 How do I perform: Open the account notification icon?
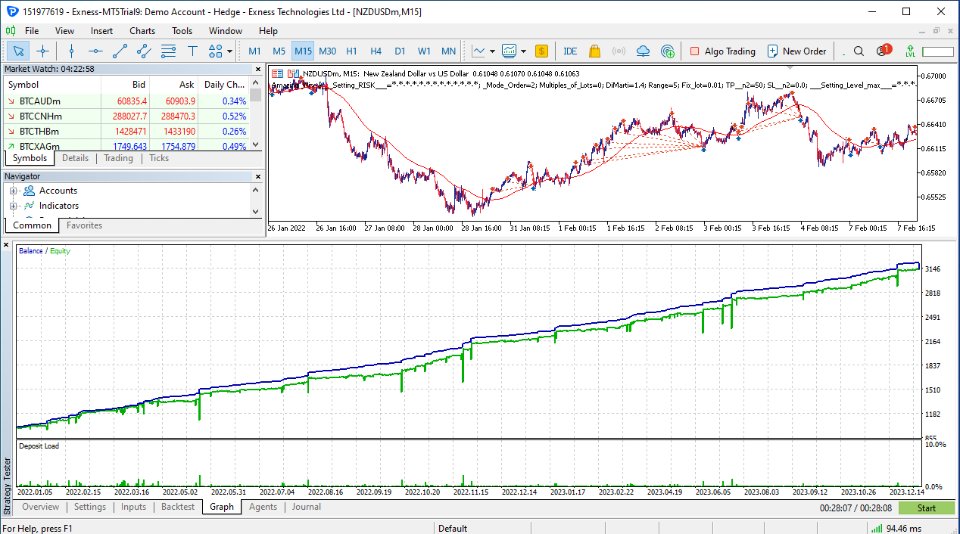pyautogui.click(x=883, y=51)
